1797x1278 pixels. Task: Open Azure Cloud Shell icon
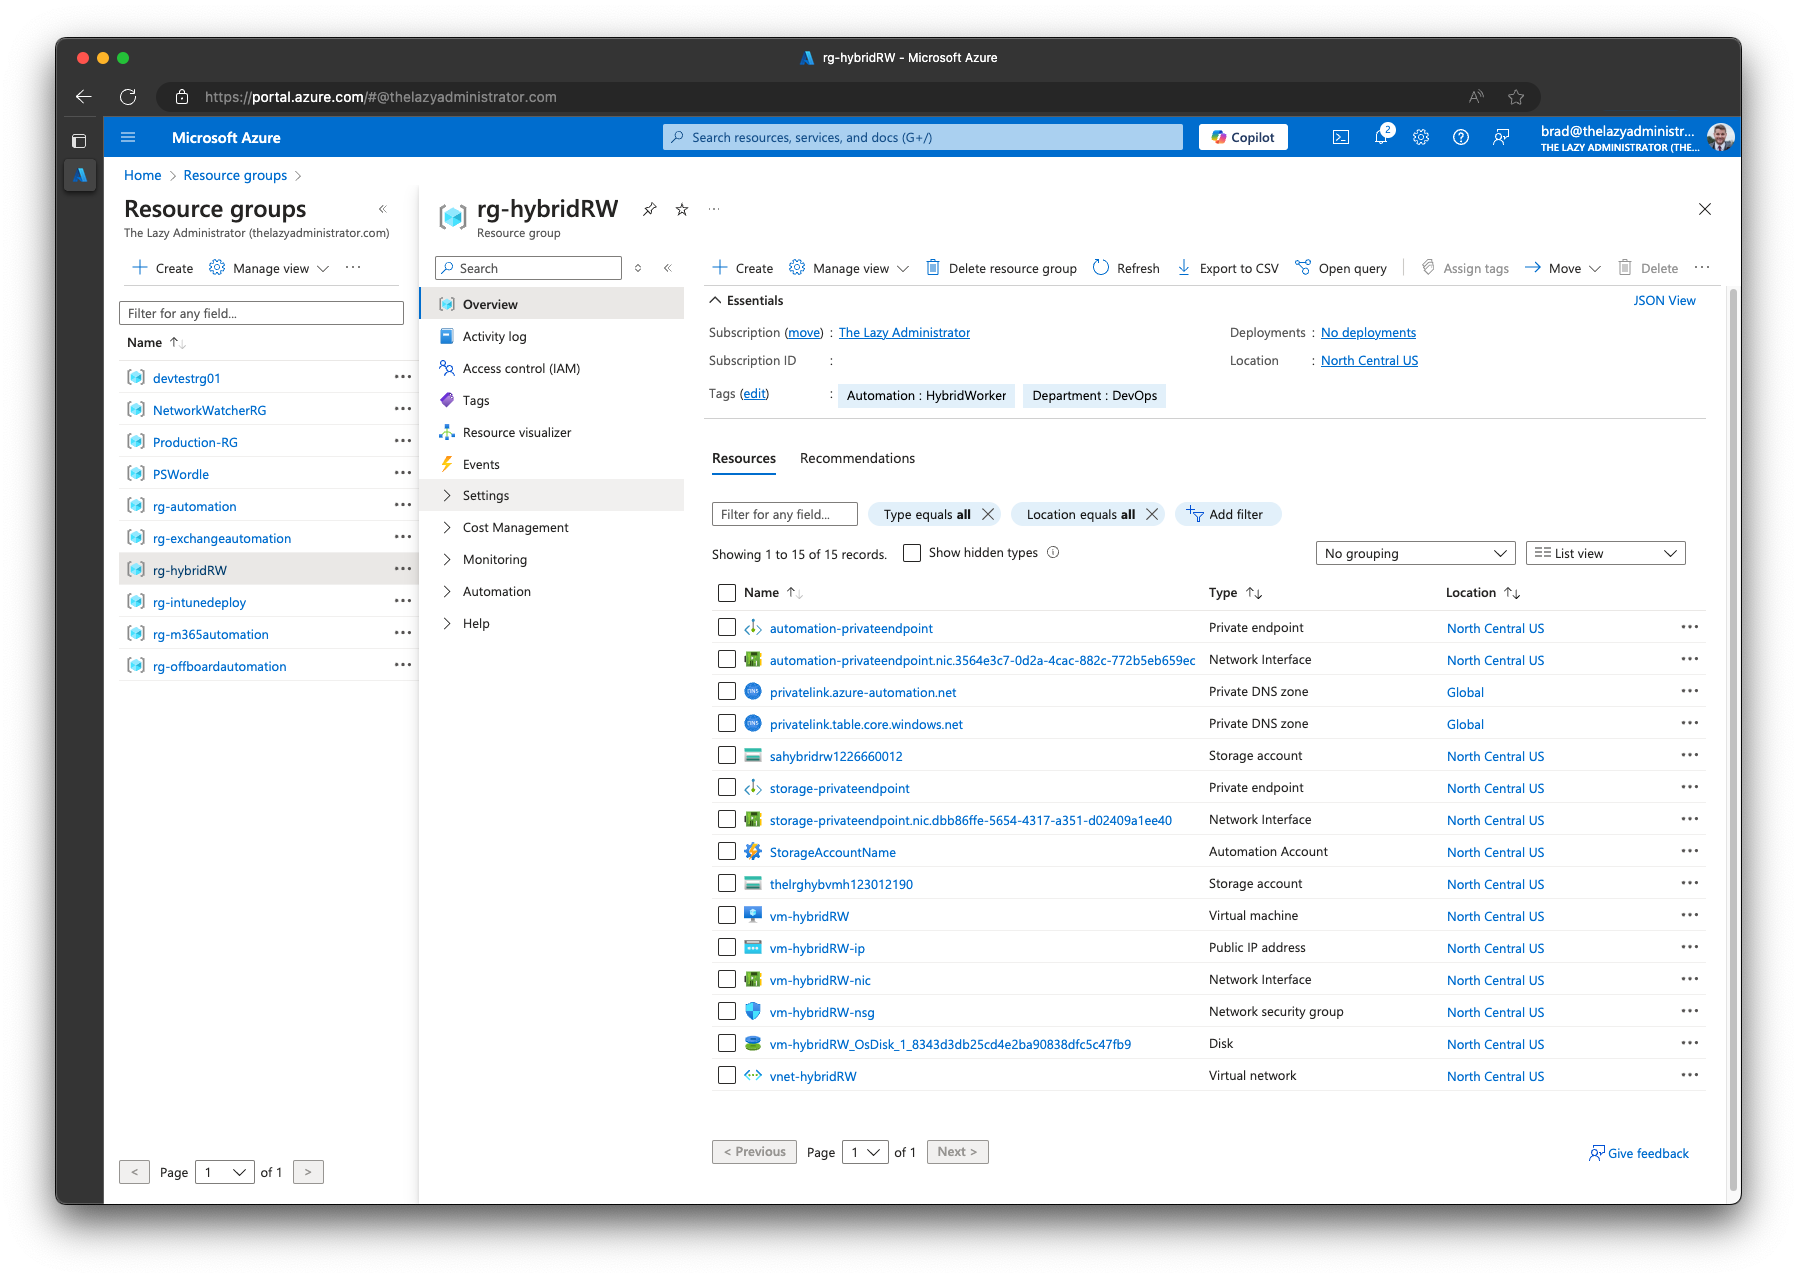coord(1341,137)
